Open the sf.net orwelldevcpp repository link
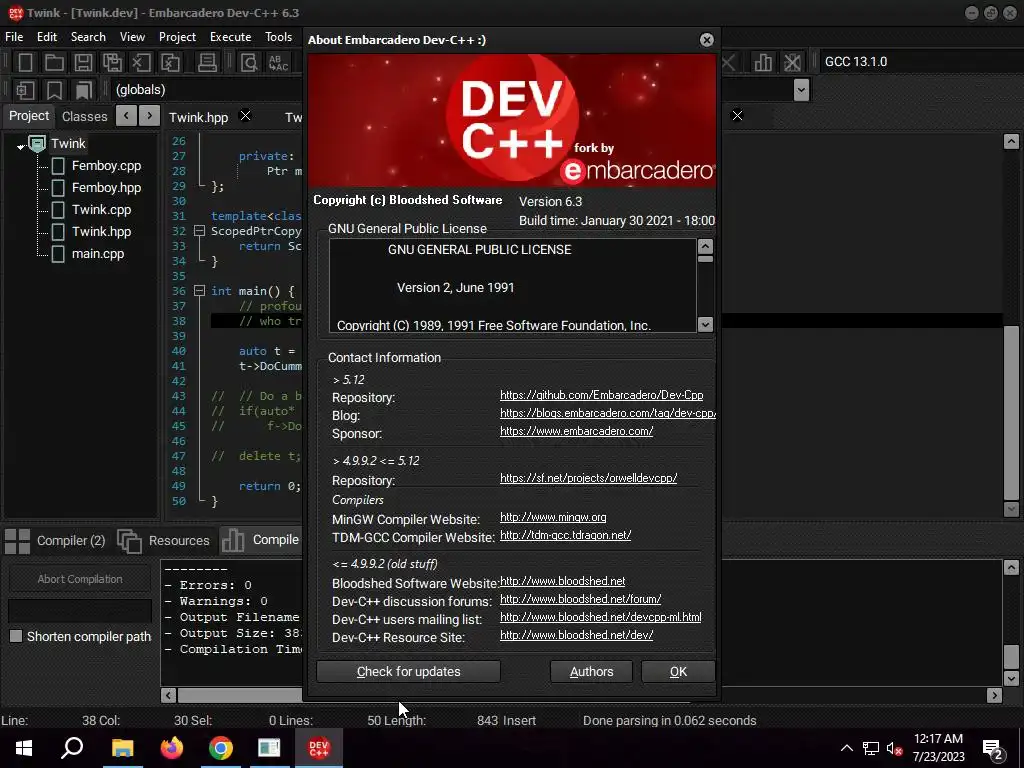Screen dimensions: 1024x768 coord(588,478)
